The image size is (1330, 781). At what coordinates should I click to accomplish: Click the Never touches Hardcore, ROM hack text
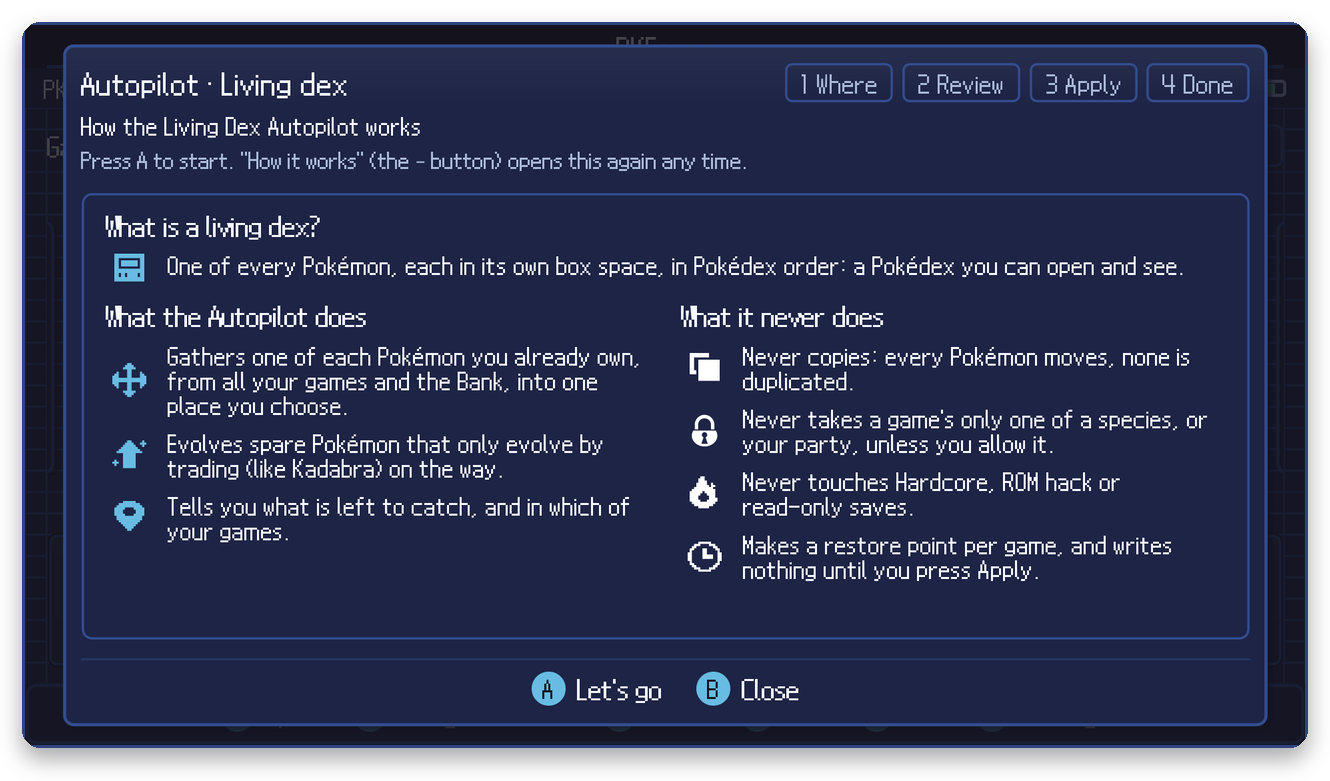pyautogui.click(x=930, y=494)
